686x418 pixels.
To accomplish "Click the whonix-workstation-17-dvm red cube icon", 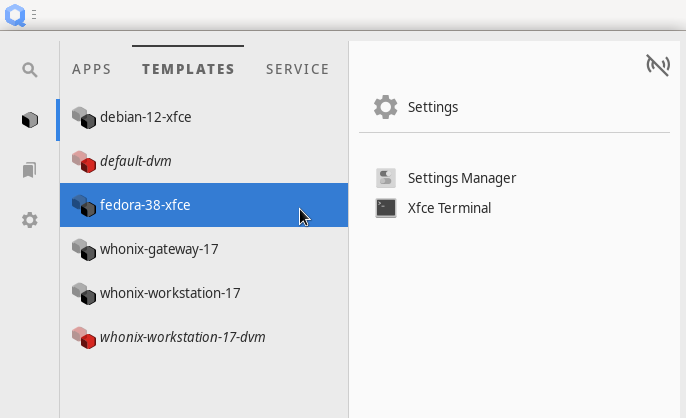I will point(84,337).
